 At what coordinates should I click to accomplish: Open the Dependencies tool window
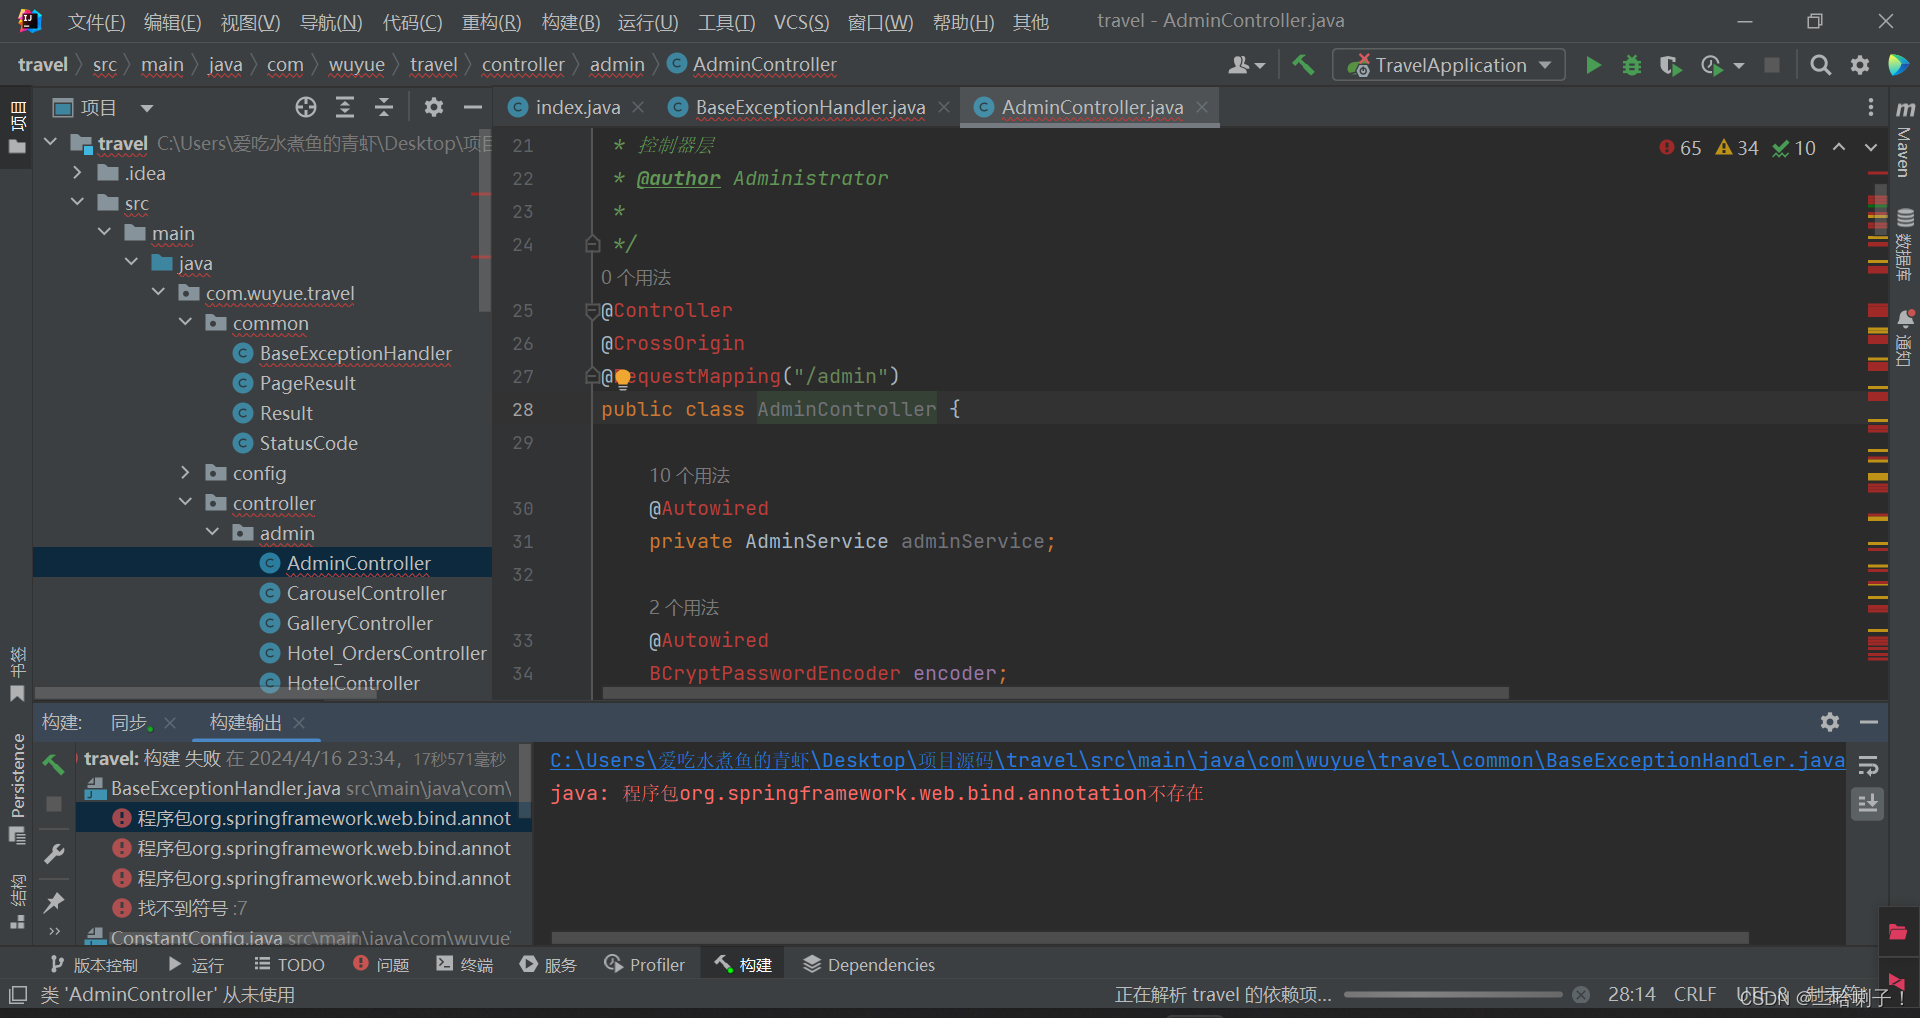coord(870,965)
